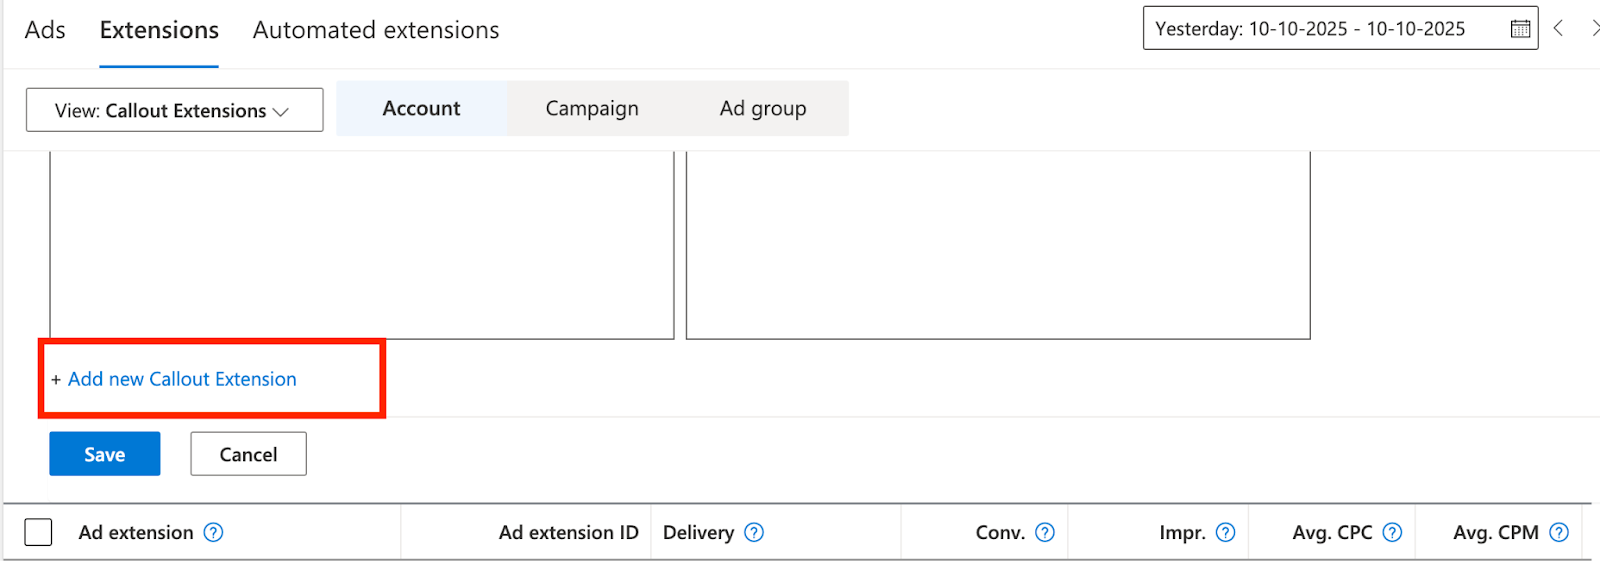Viewport: 1600px width, 561px height.
Task: Click inside the left empty list box
Action: [x=362, y=245]
